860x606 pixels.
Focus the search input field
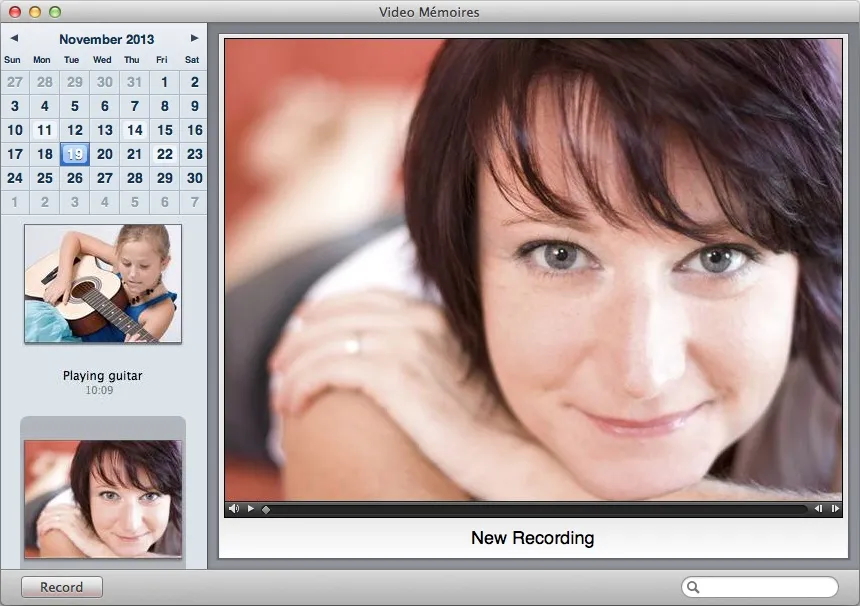tap(760, 587)
